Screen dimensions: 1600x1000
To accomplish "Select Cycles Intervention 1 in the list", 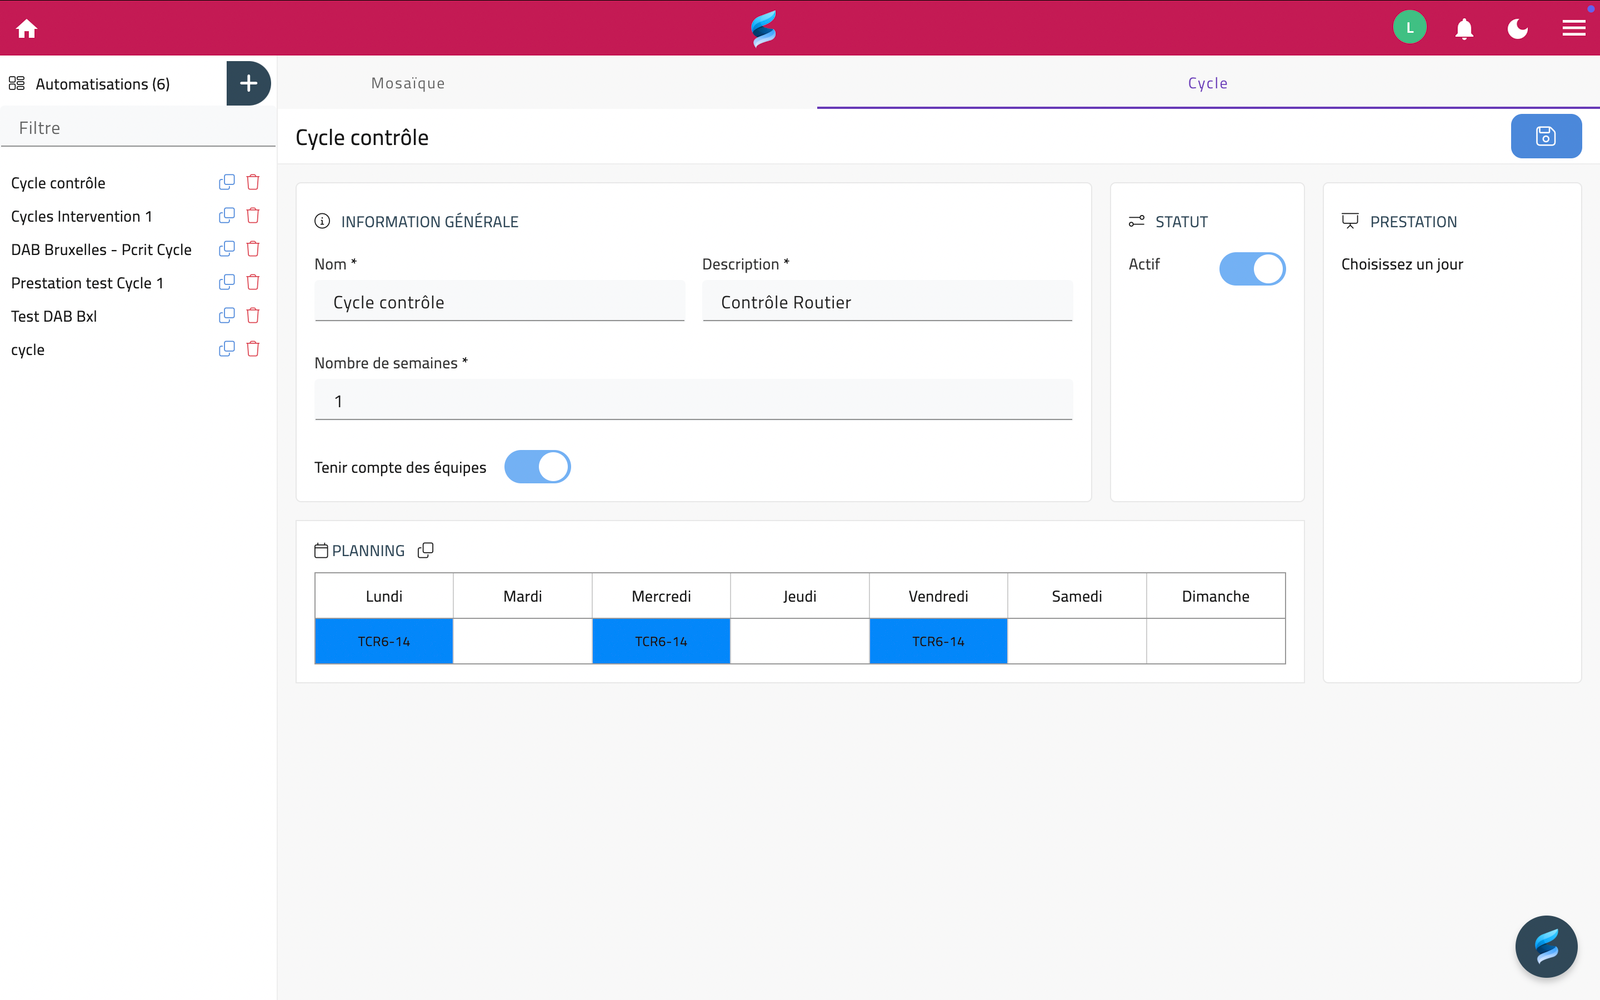I will (82, 216).
